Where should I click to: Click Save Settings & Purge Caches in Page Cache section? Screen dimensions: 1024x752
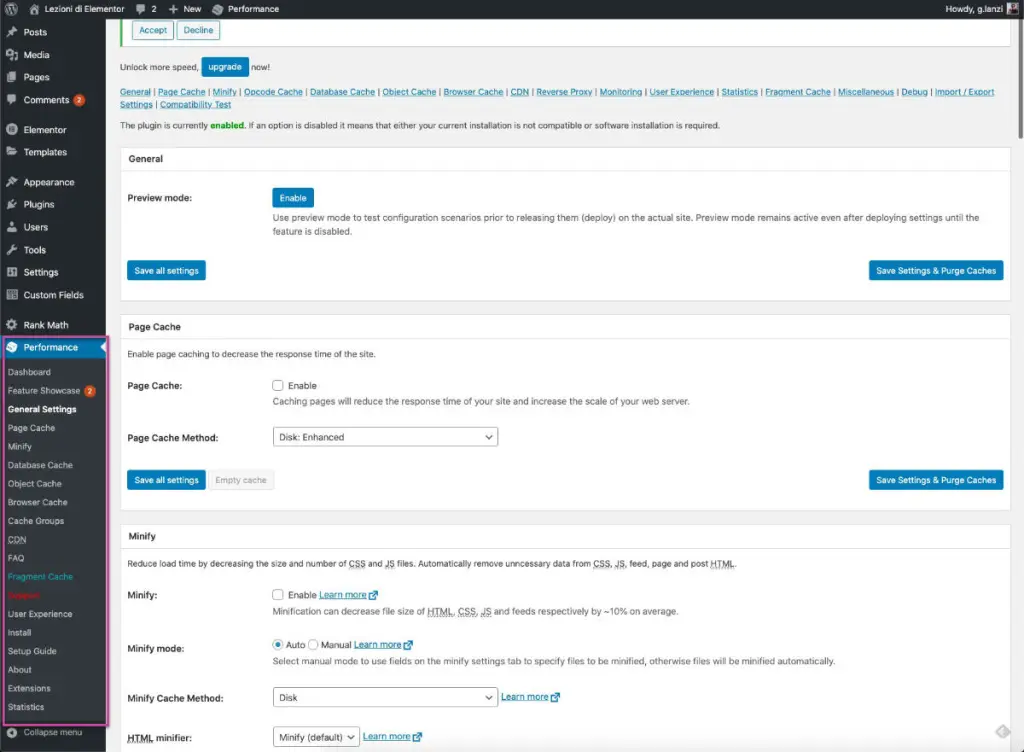[936, 480]
